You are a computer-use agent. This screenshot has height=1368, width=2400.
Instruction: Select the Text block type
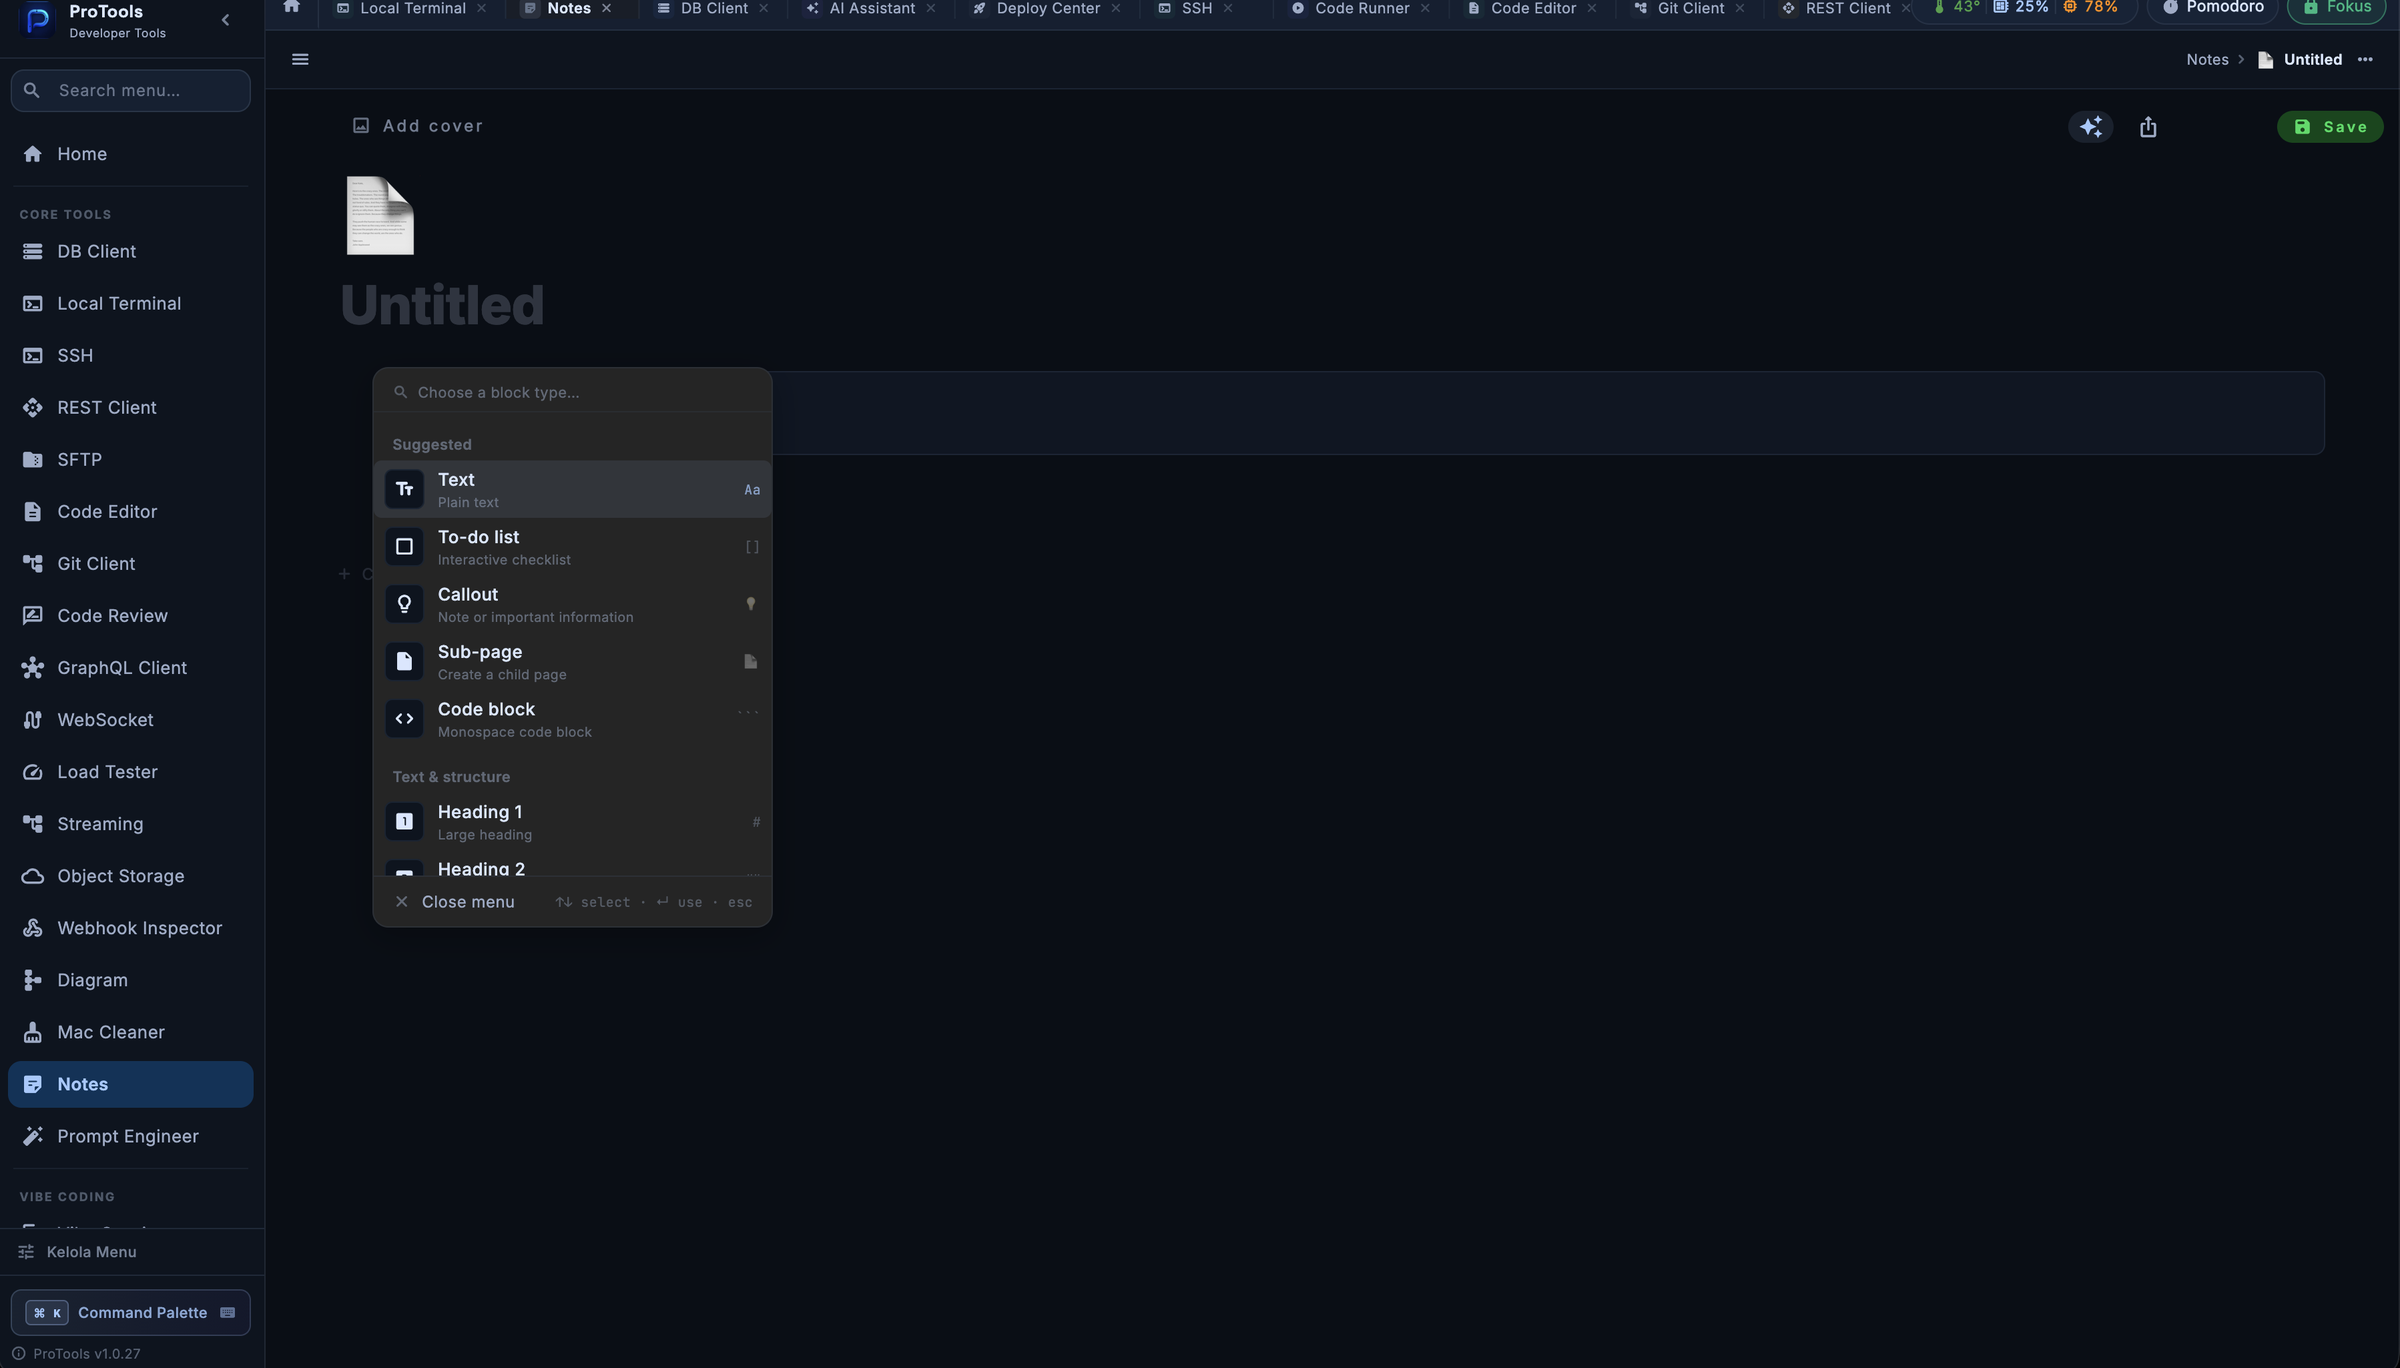(x=573, y=490)
